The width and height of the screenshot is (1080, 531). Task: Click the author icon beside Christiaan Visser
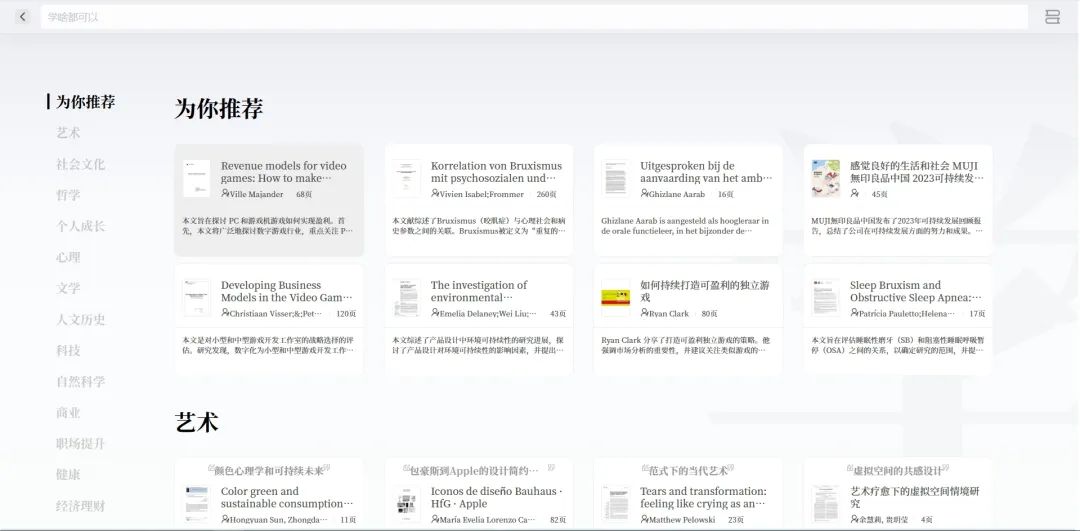pyautogui.click(x=225, y=313)
